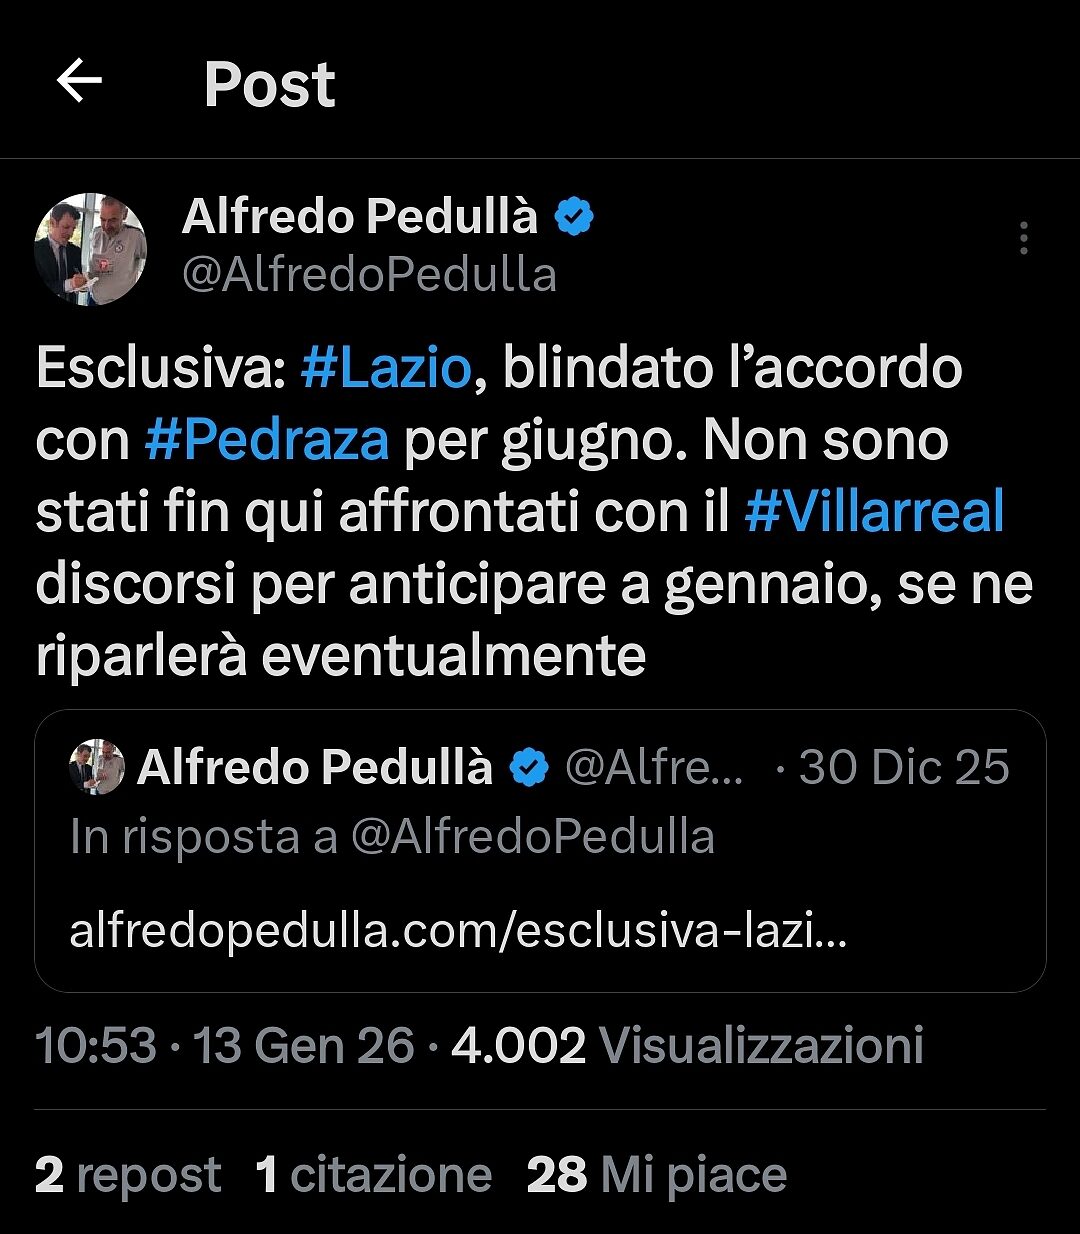Tap the small avatar in the quoted post
1080x1234 pixels.
click(97, 767)
